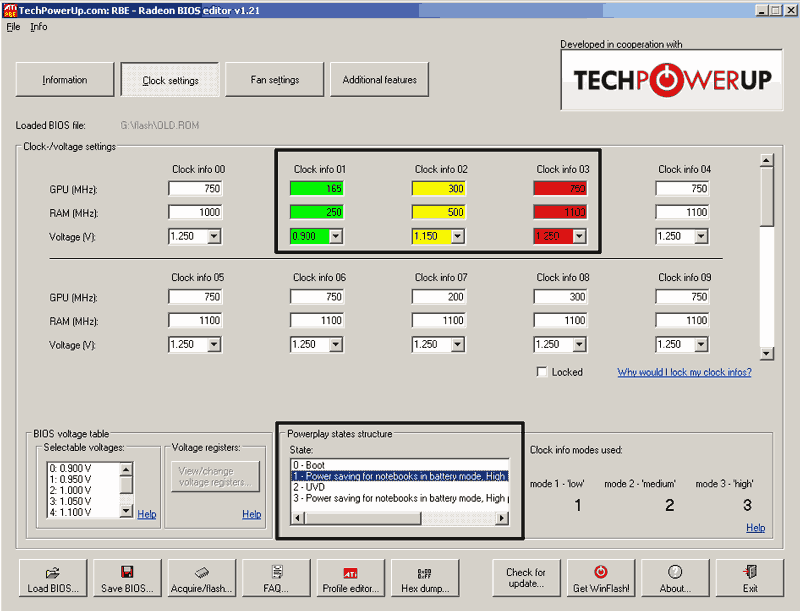
Task: Open the About dialog button
Action: coord(675,579)
